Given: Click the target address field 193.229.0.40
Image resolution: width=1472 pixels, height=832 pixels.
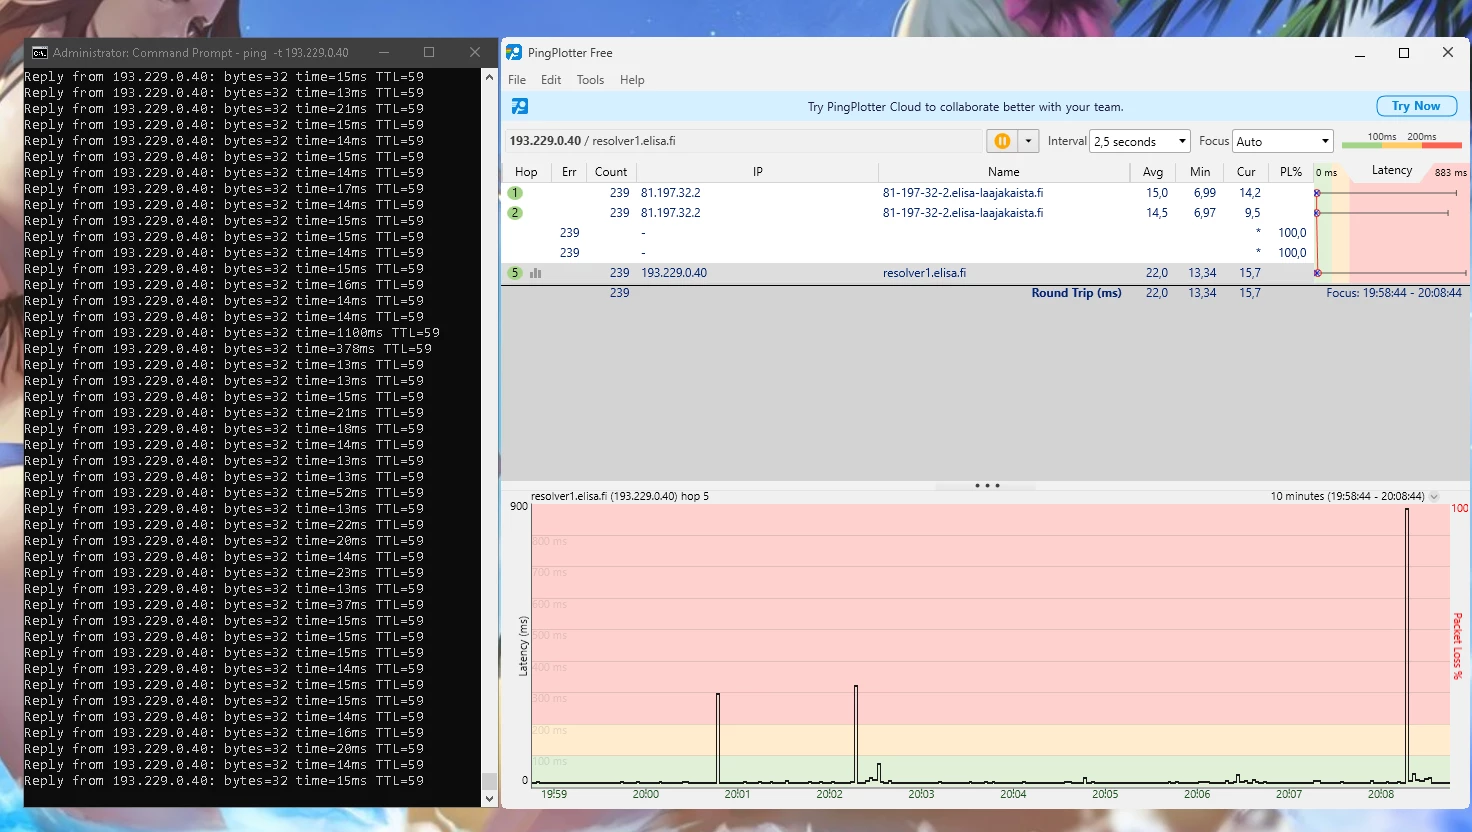Looking at the screenshot, I should click(743, 141).
